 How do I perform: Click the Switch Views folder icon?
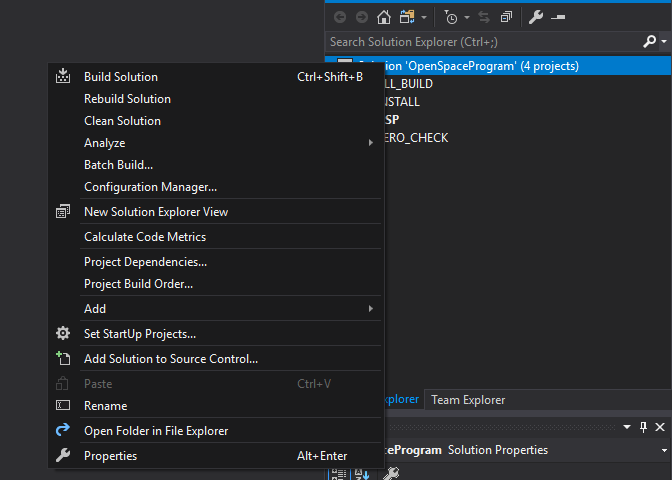pyautogui.click(x=407, y=17)
